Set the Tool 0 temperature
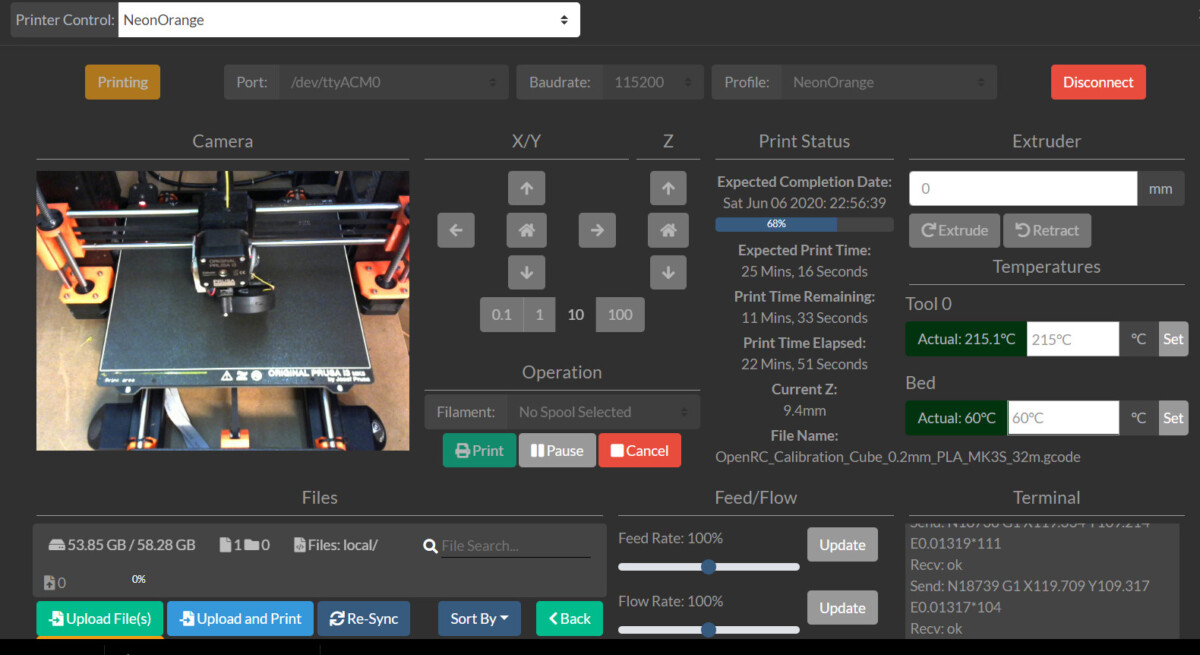The image size is (1200, 655). (1173, 339)
